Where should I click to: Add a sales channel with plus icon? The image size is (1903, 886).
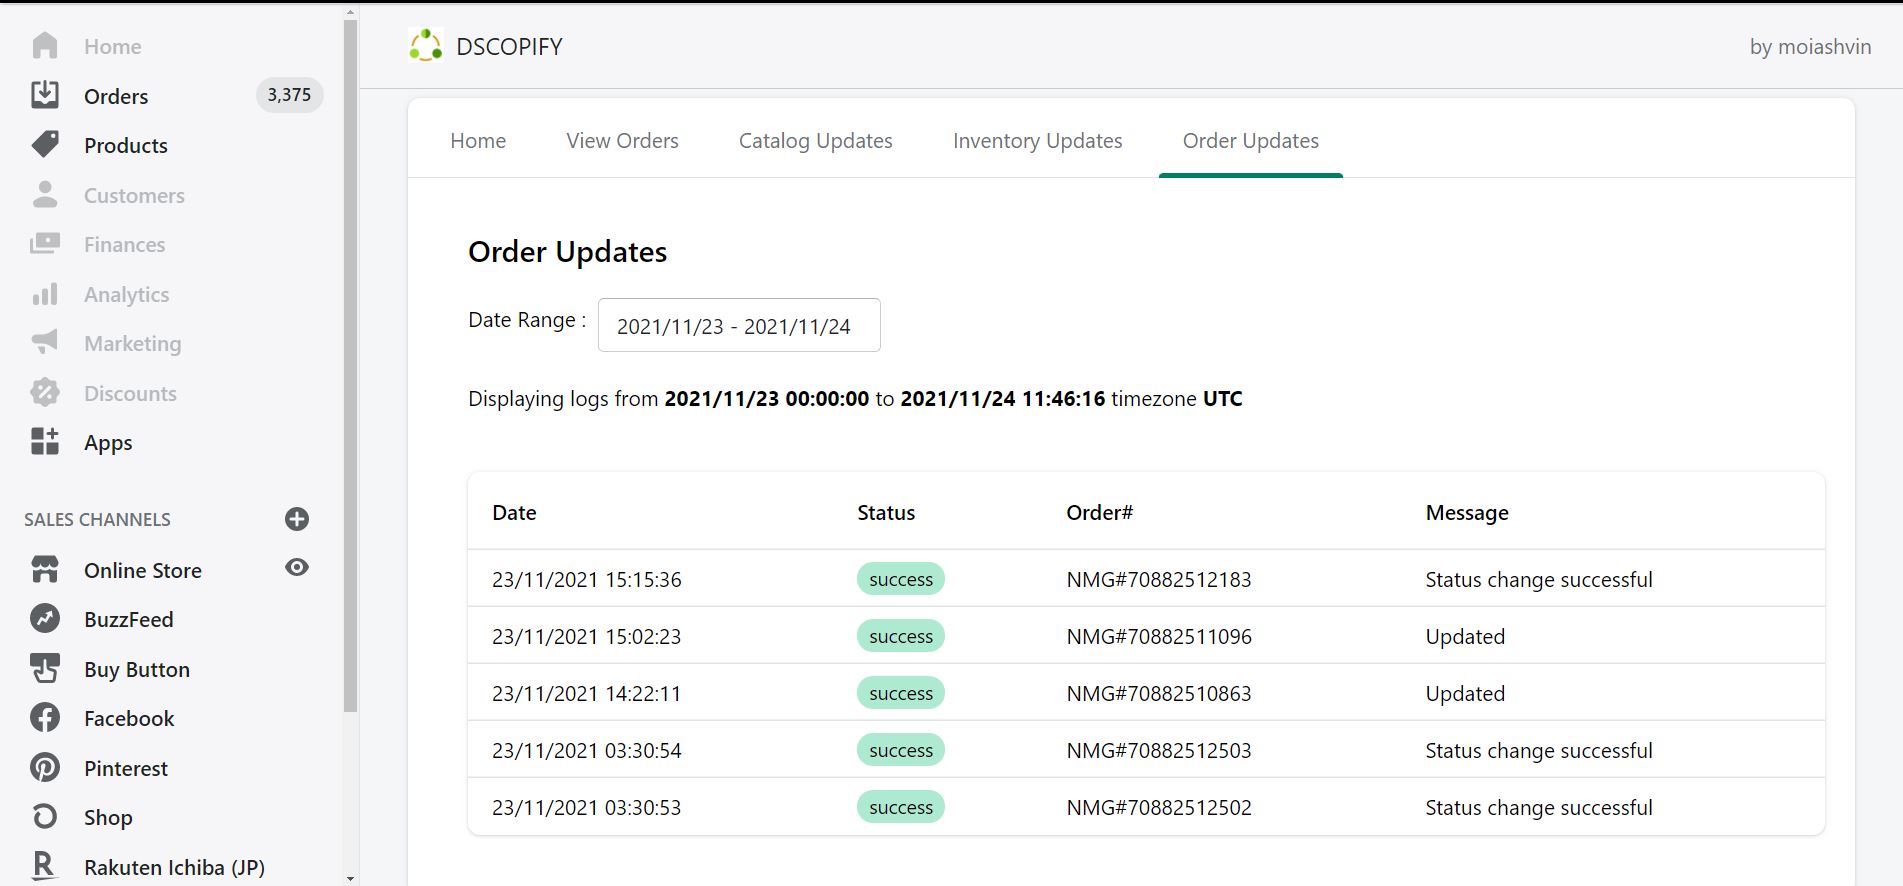(297, 519)
